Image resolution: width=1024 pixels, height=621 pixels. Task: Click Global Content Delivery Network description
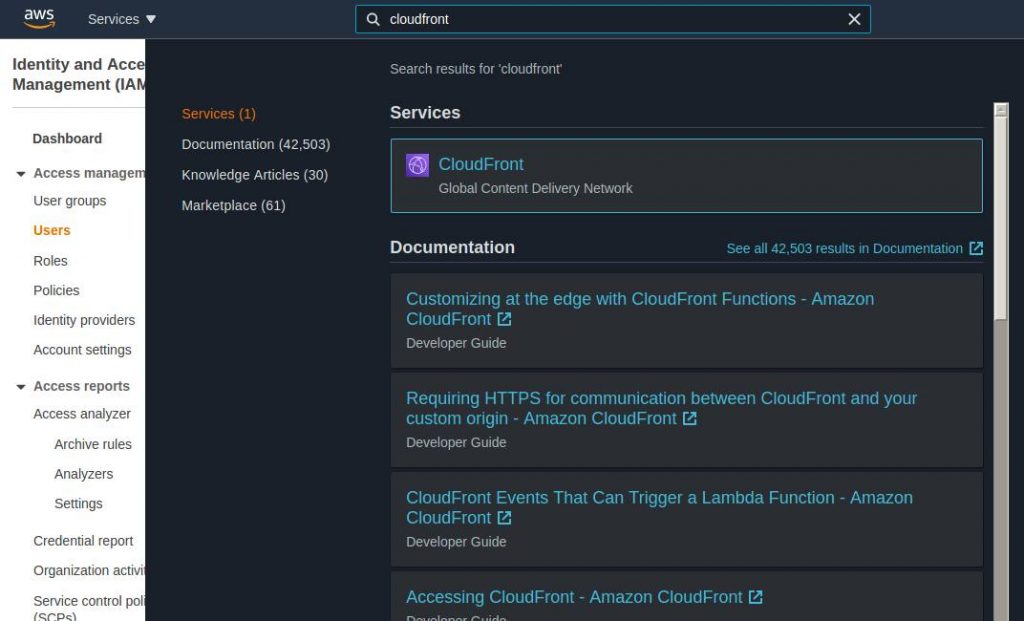(x=536, y=189)
